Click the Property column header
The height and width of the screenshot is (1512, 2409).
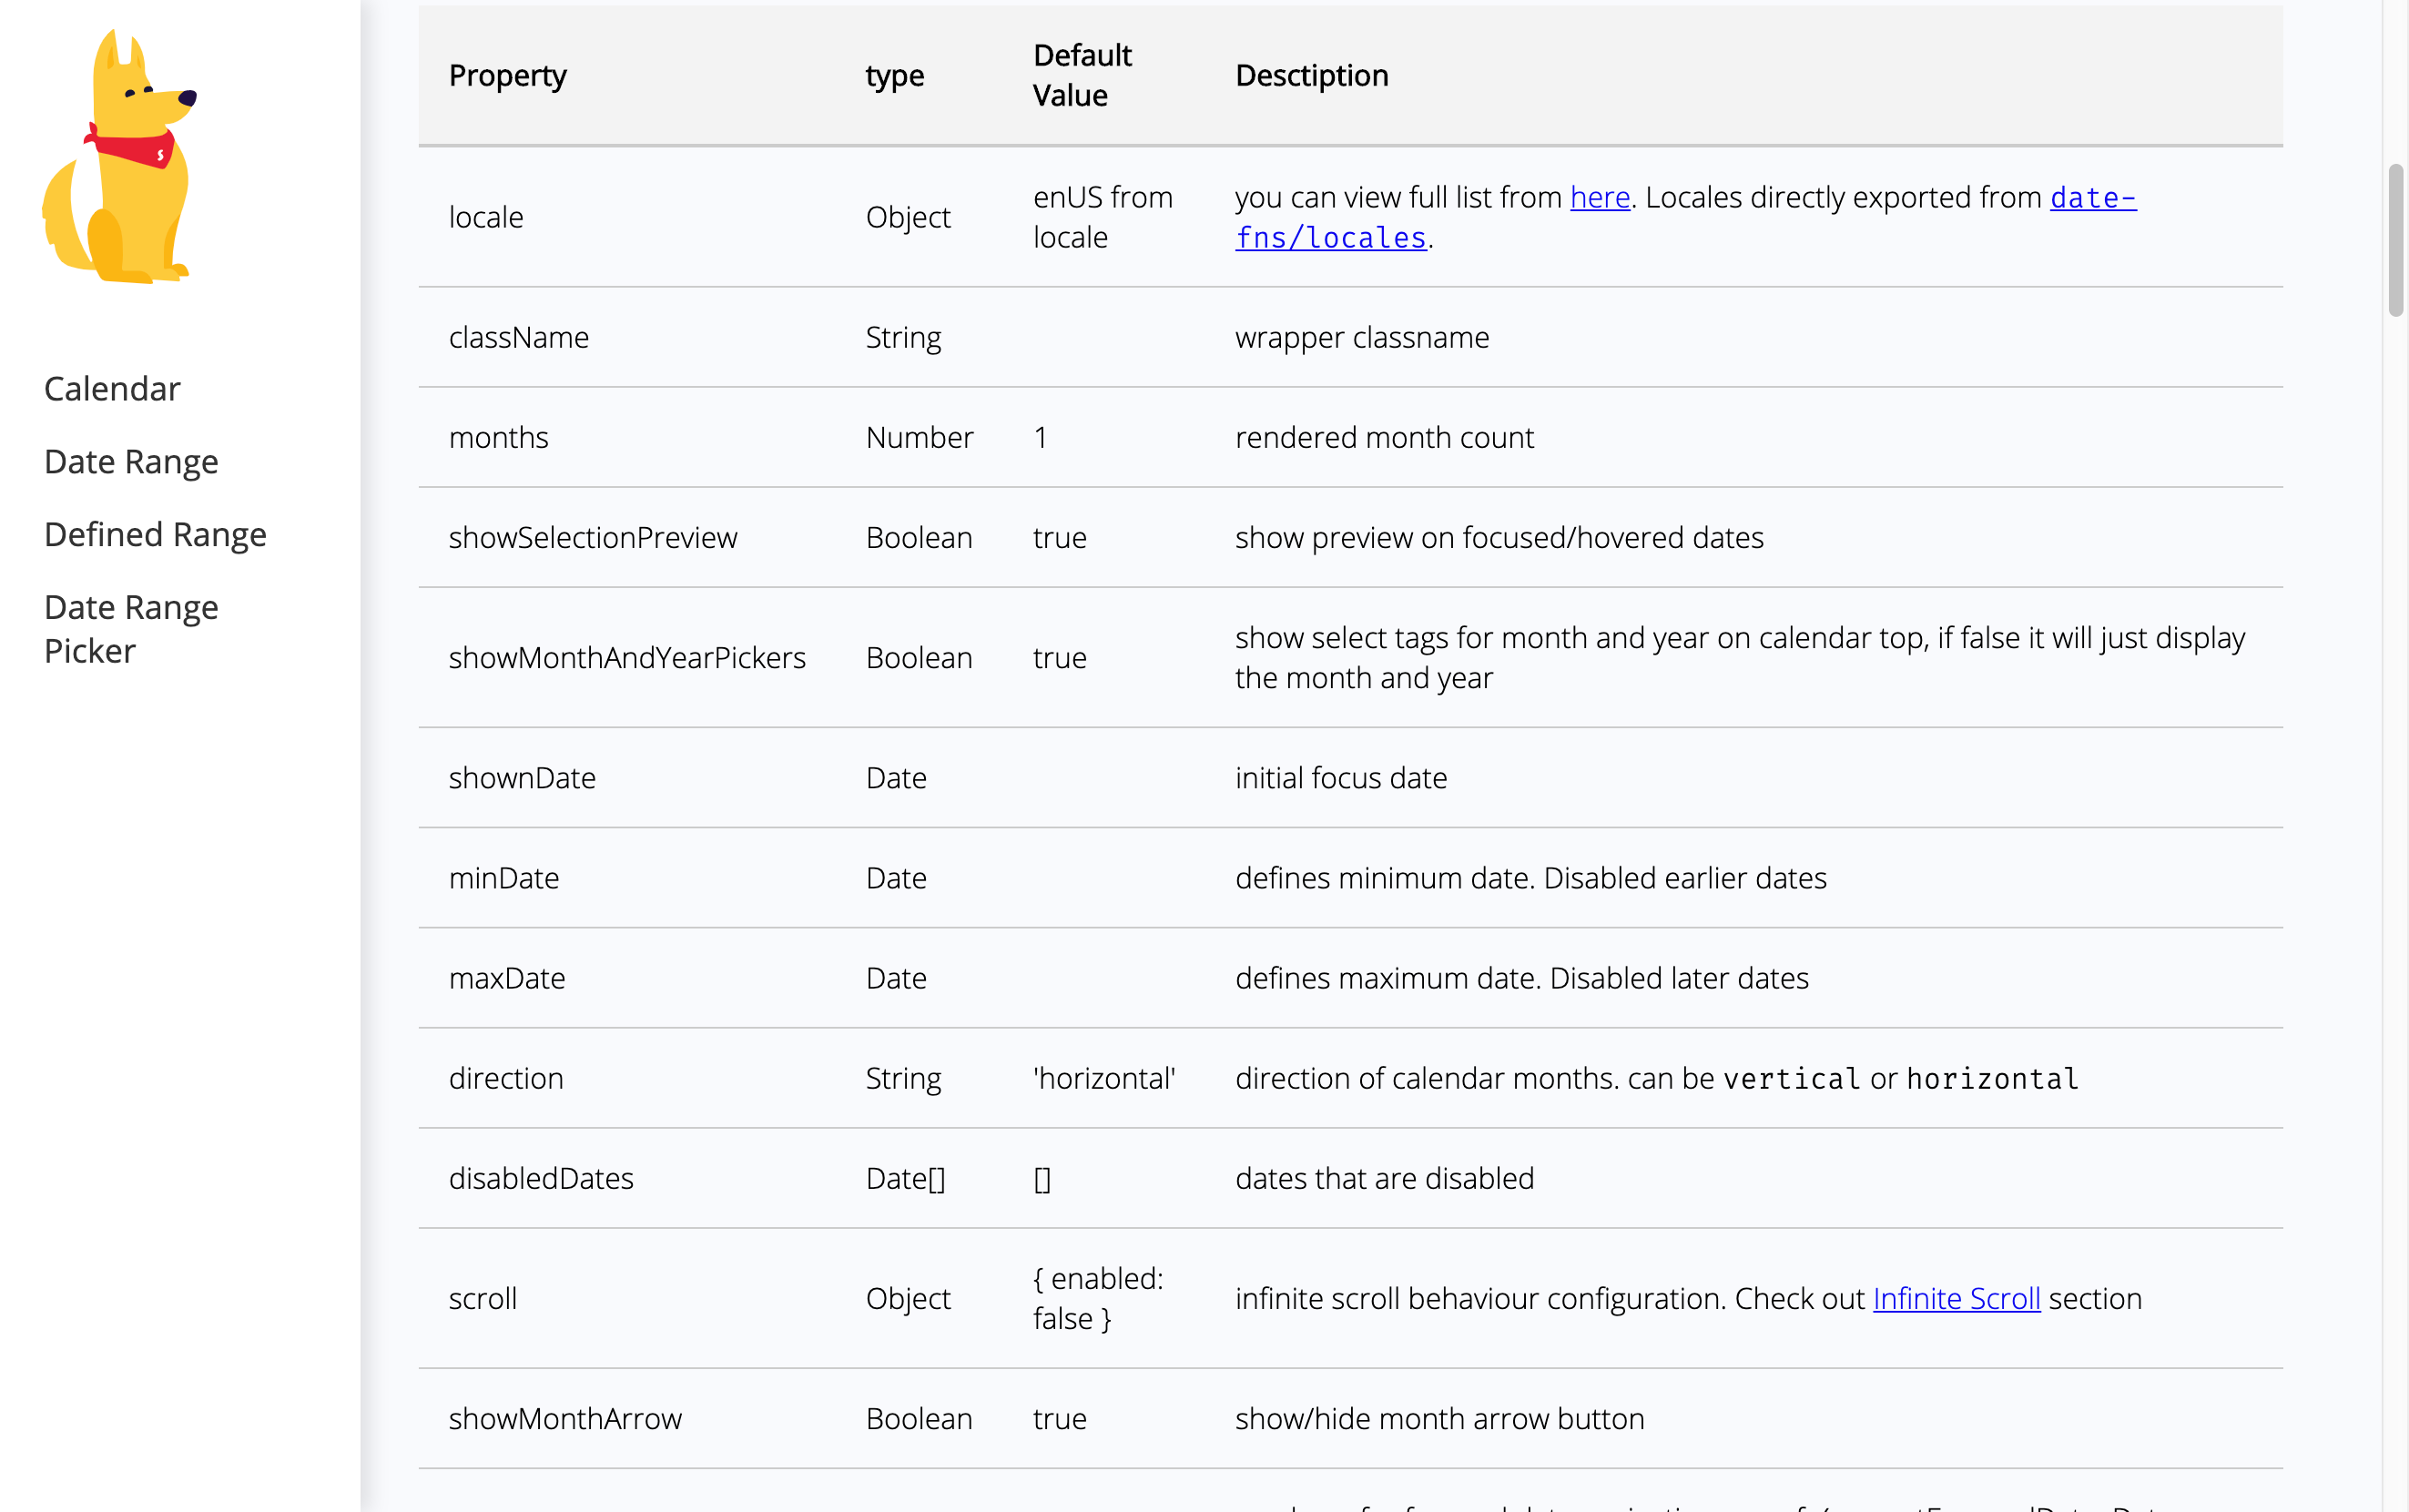coord(507,76)
